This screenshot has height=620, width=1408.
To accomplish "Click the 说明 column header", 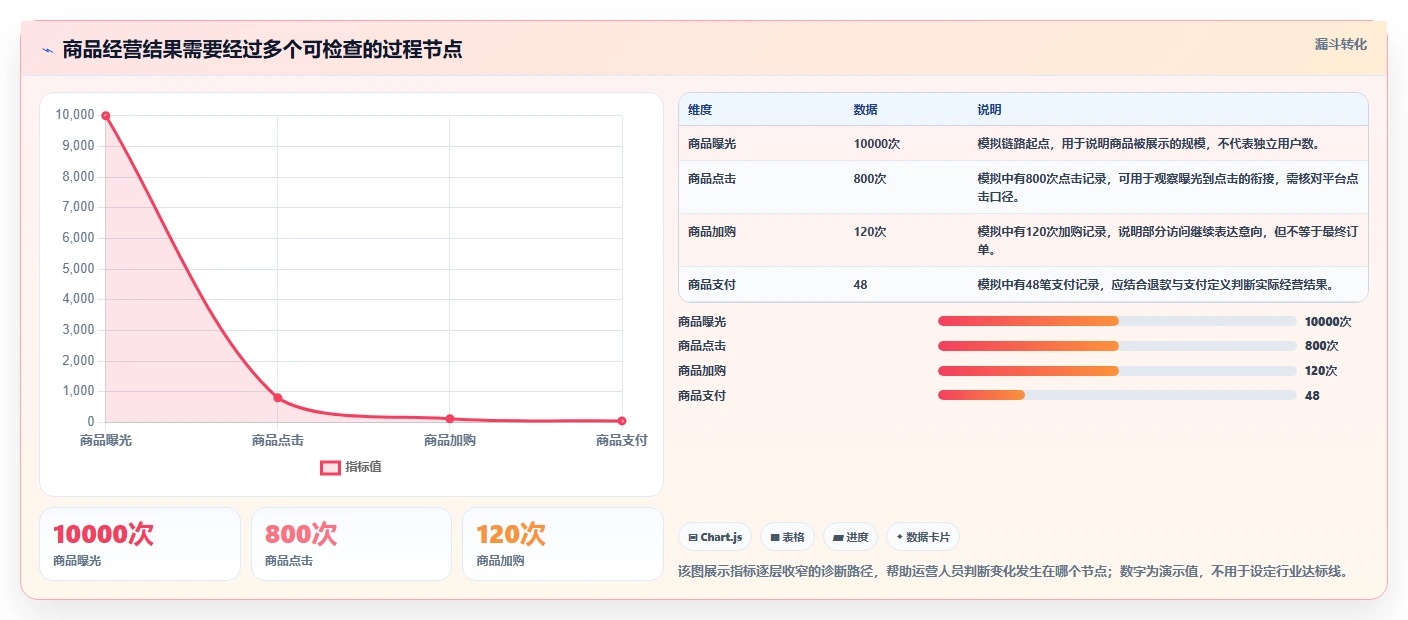I will [989, 110].
